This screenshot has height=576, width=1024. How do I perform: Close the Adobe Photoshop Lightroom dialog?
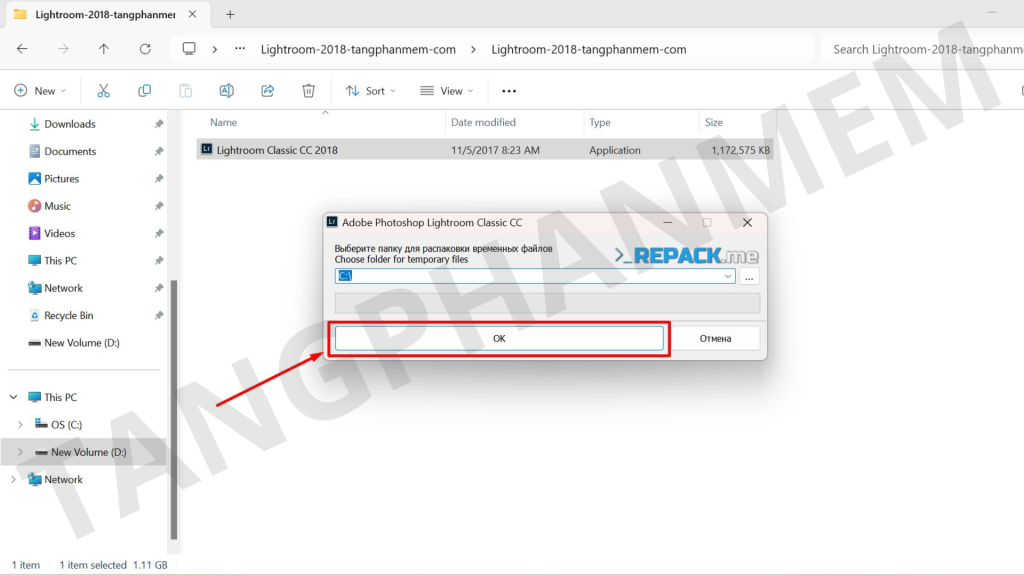[747, 223]
